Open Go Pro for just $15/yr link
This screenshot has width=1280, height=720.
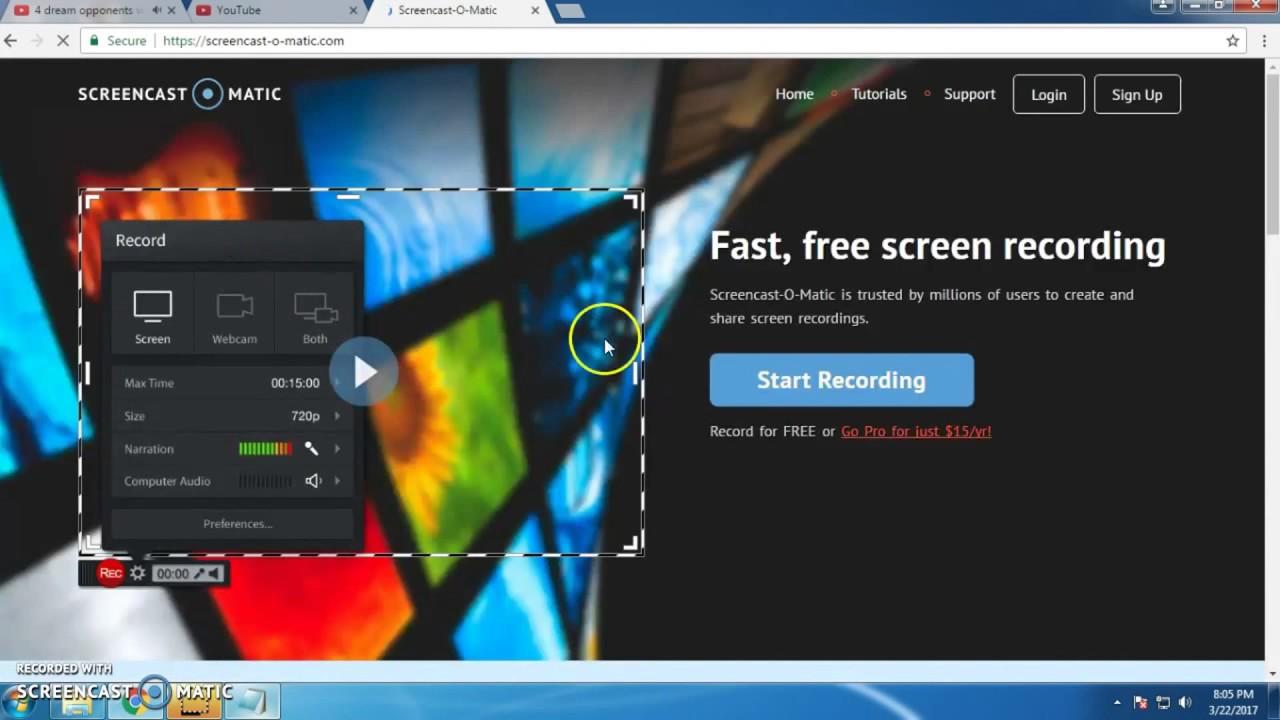(916, 431)
